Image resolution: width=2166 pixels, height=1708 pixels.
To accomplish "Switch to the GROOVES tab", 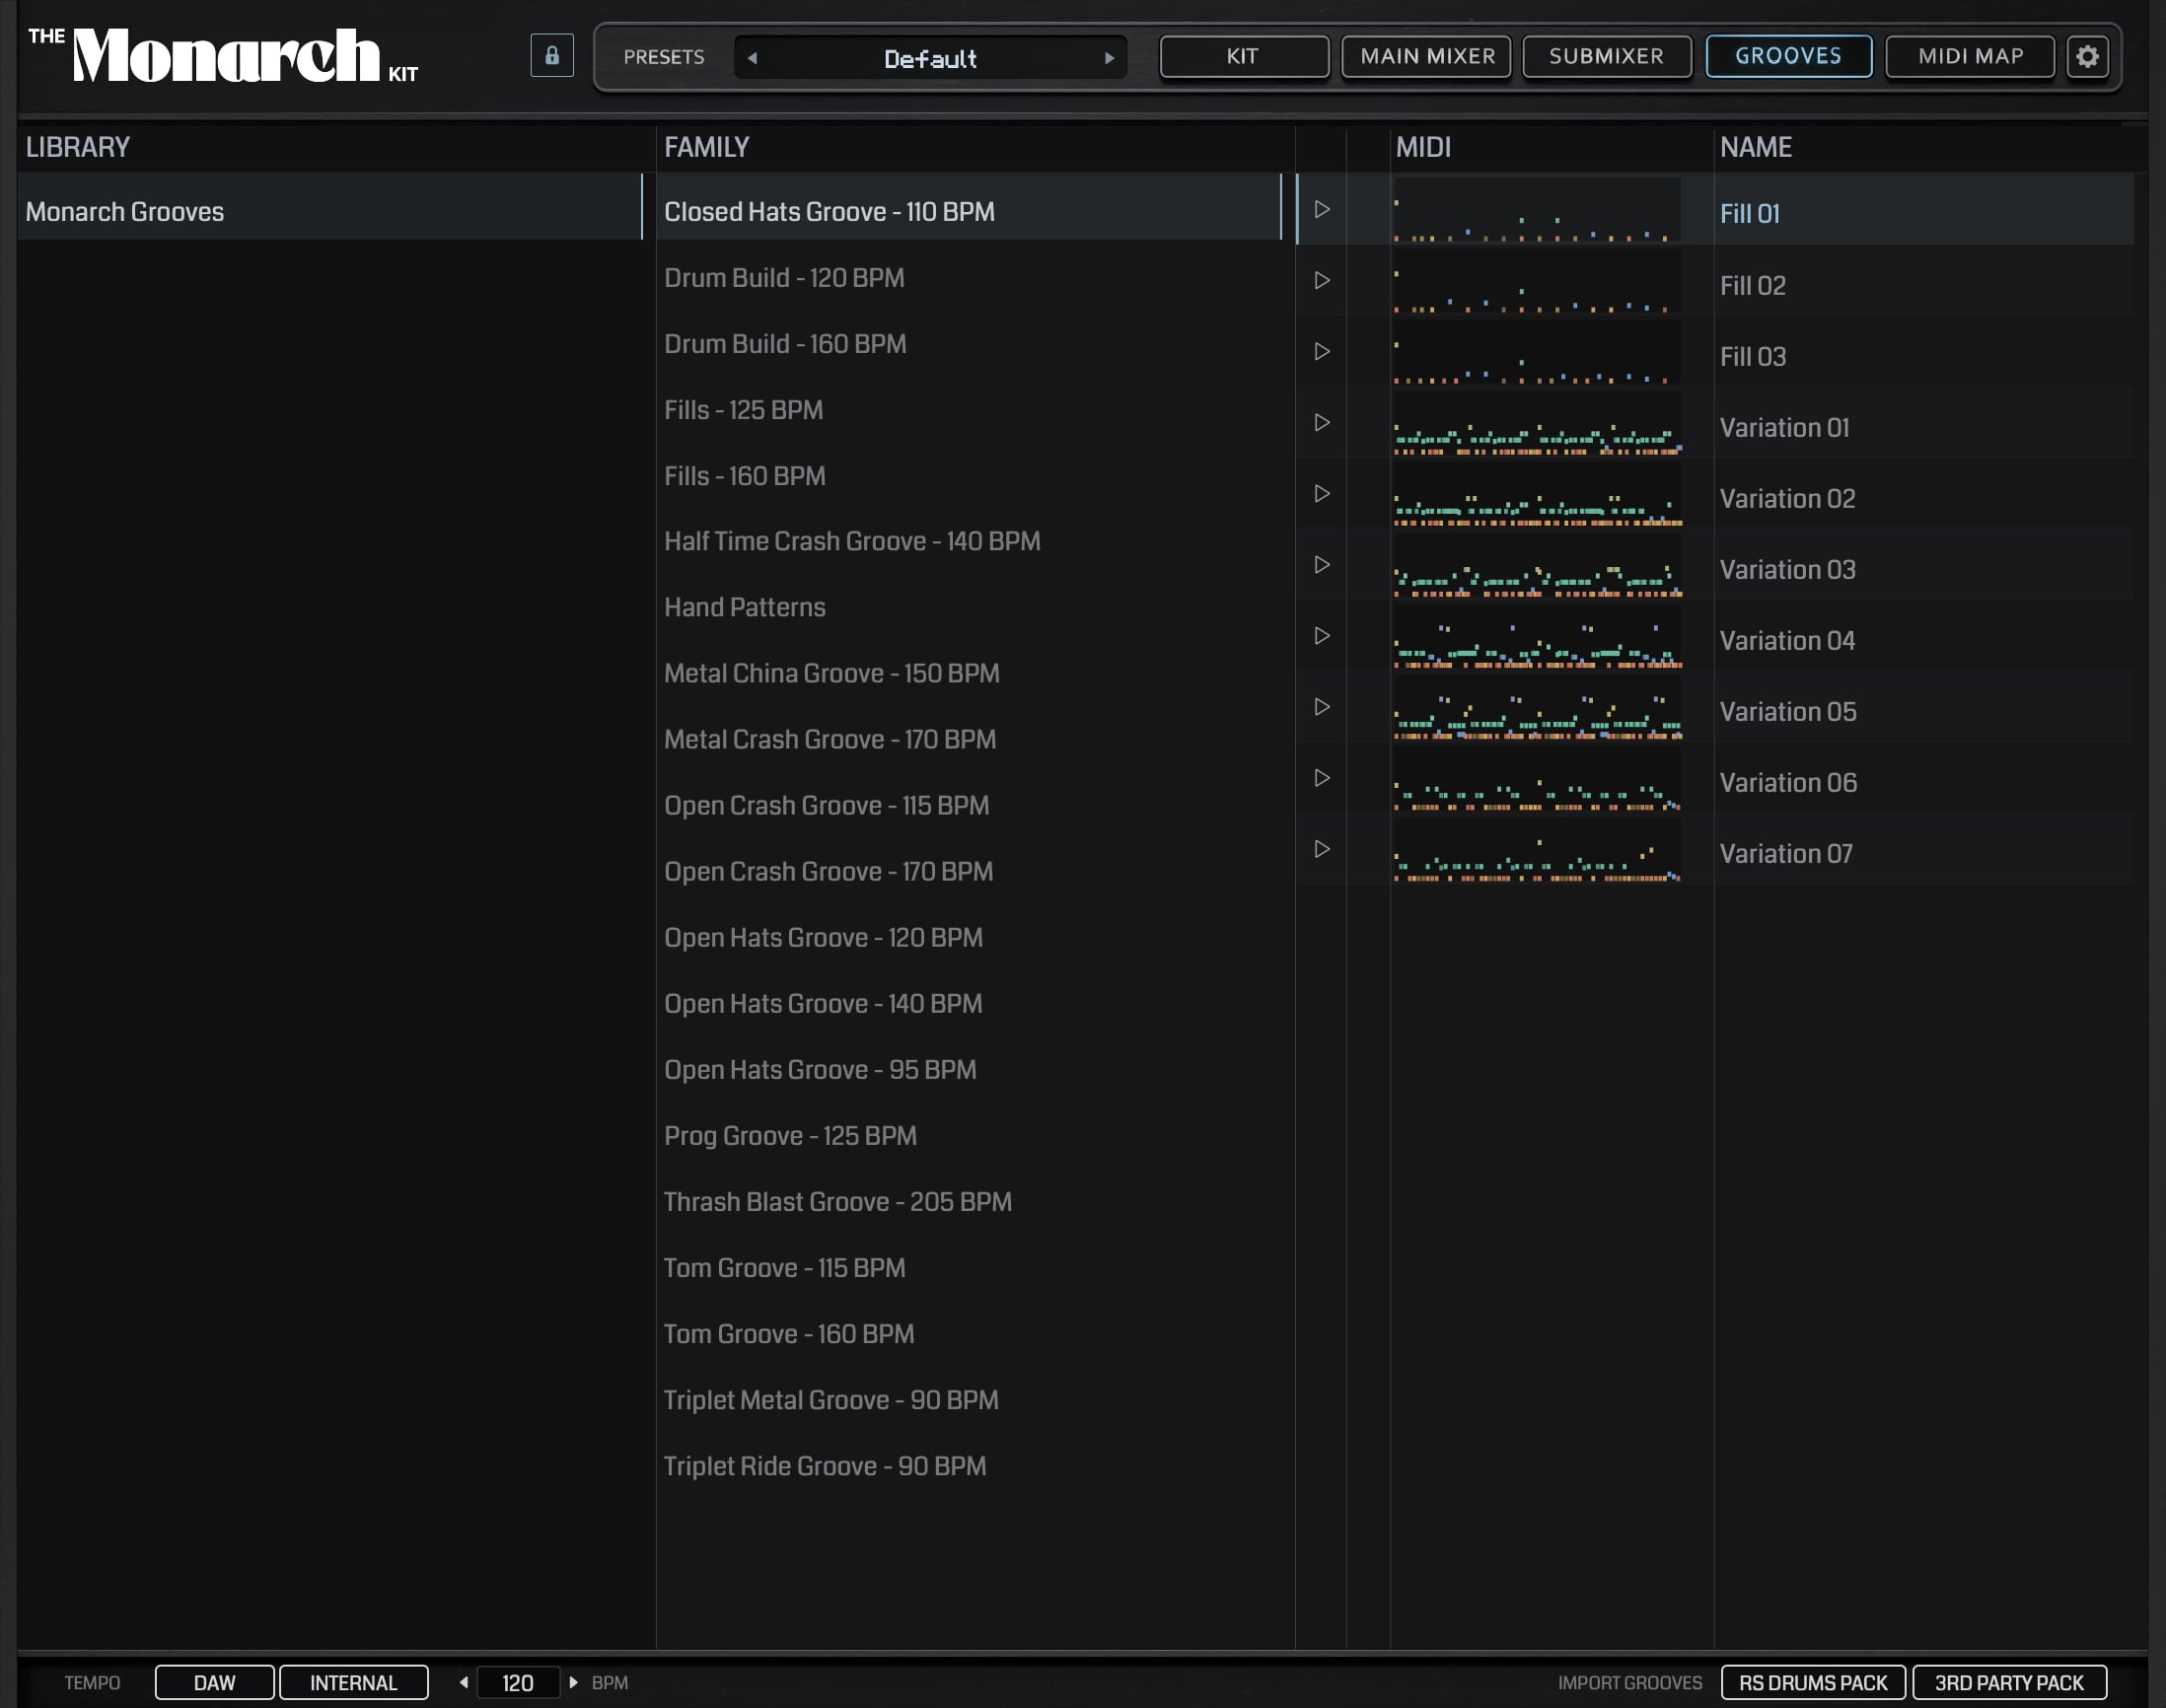I will (1788, 56).
